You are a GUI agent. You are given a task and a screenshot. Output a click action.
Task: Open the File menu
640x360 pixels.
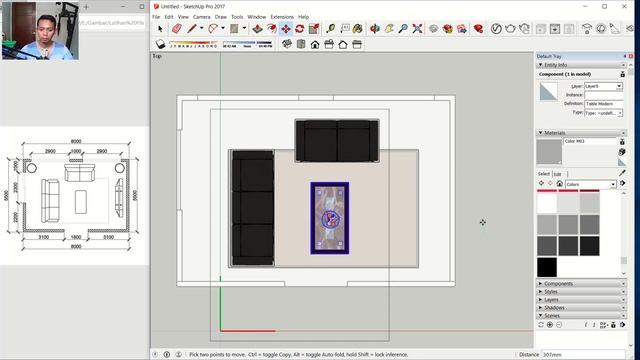point(156,17)
